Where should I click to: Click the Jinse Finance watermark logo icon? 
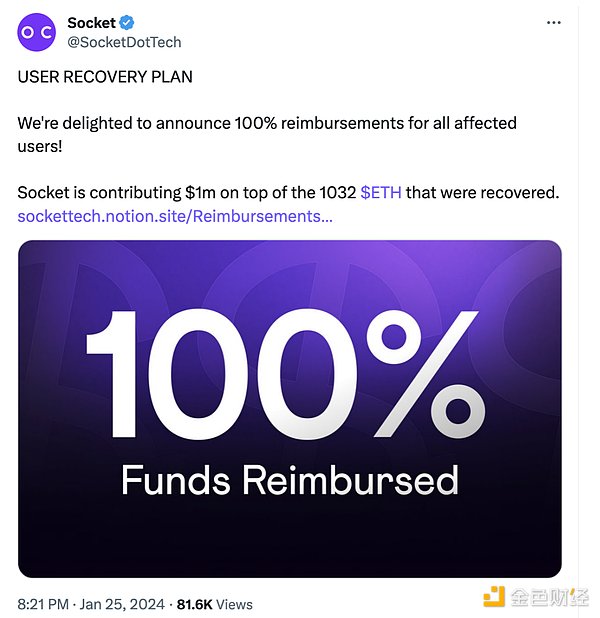pos(494,597)
